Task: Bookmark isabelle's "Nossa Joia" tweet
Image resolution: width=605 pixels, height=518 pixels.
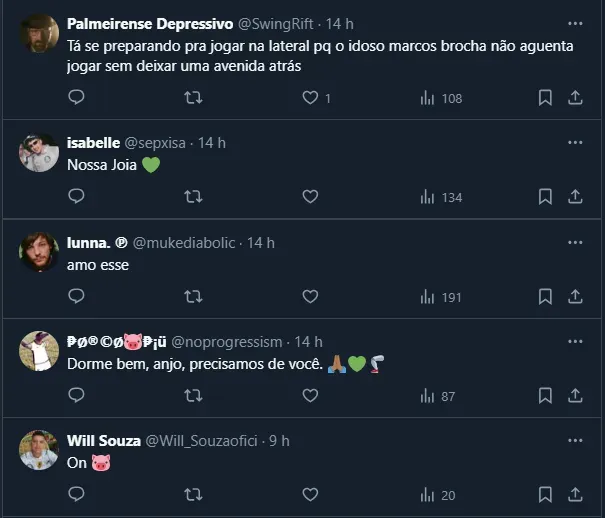Action: (x=545, y=197)
